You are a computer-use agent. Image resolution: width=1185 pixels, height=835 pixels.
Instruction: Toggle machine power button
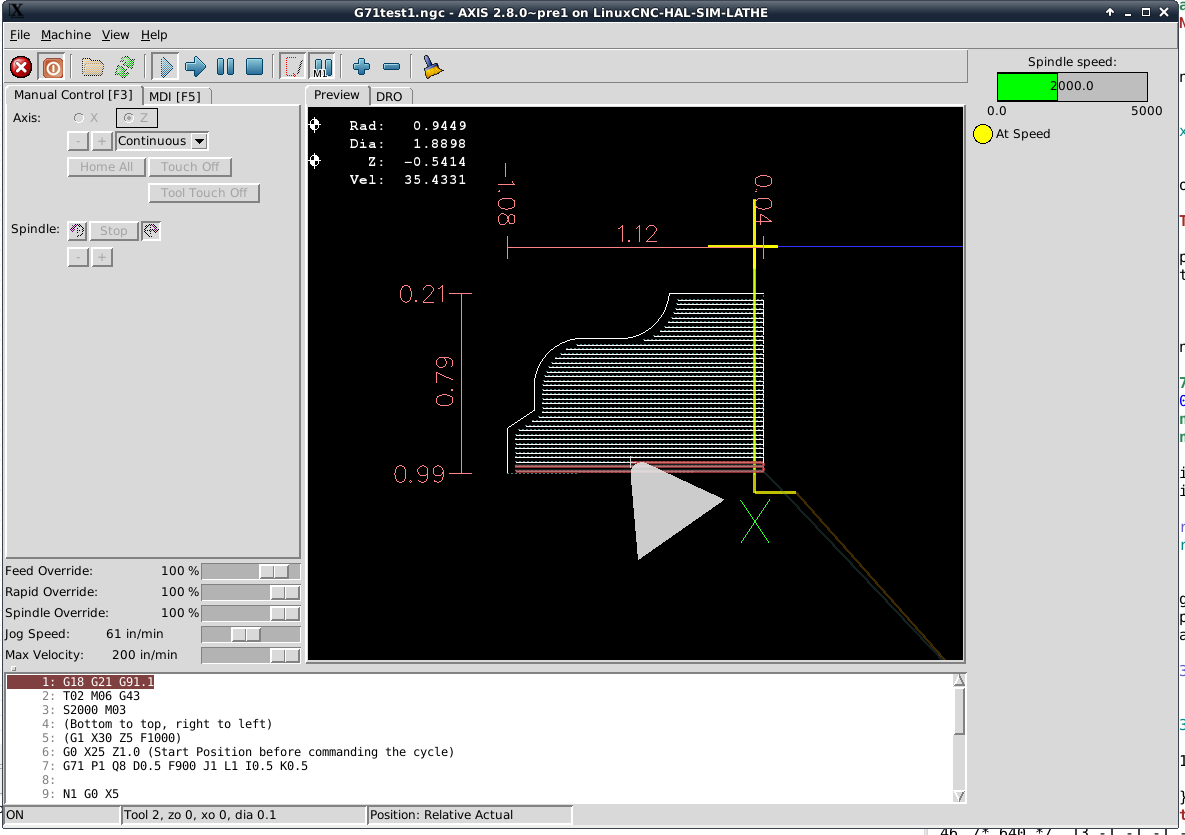coord(52,67)
